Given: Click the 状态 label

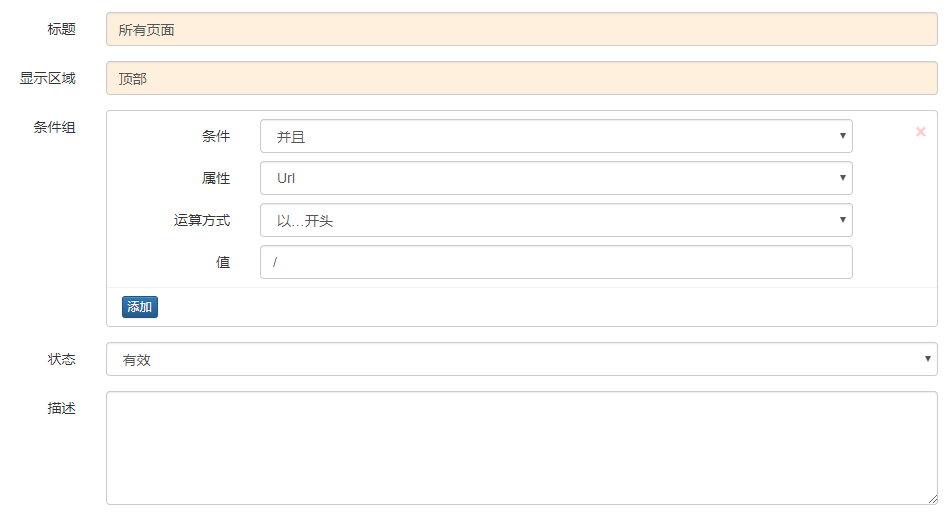Looking at the screenshot, I should click(61, 359).
